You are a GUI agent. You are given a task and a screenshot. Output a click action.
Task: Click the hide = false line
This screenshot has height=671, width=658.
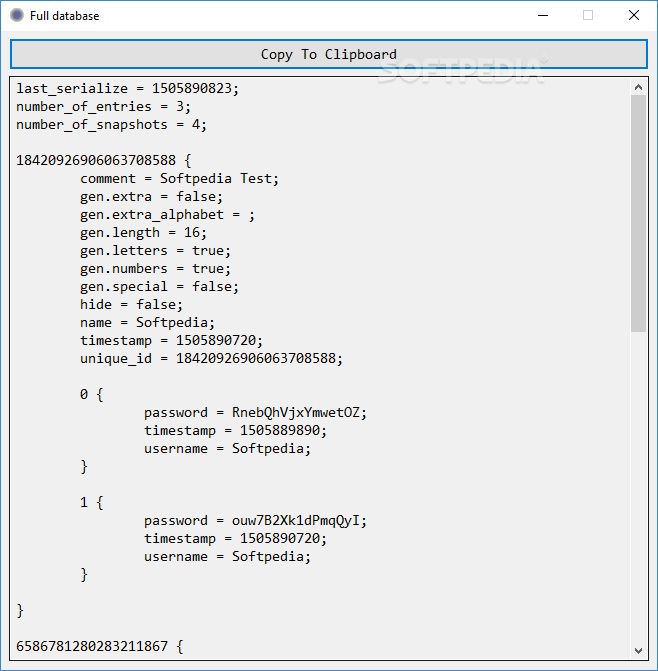pos(131,304)
